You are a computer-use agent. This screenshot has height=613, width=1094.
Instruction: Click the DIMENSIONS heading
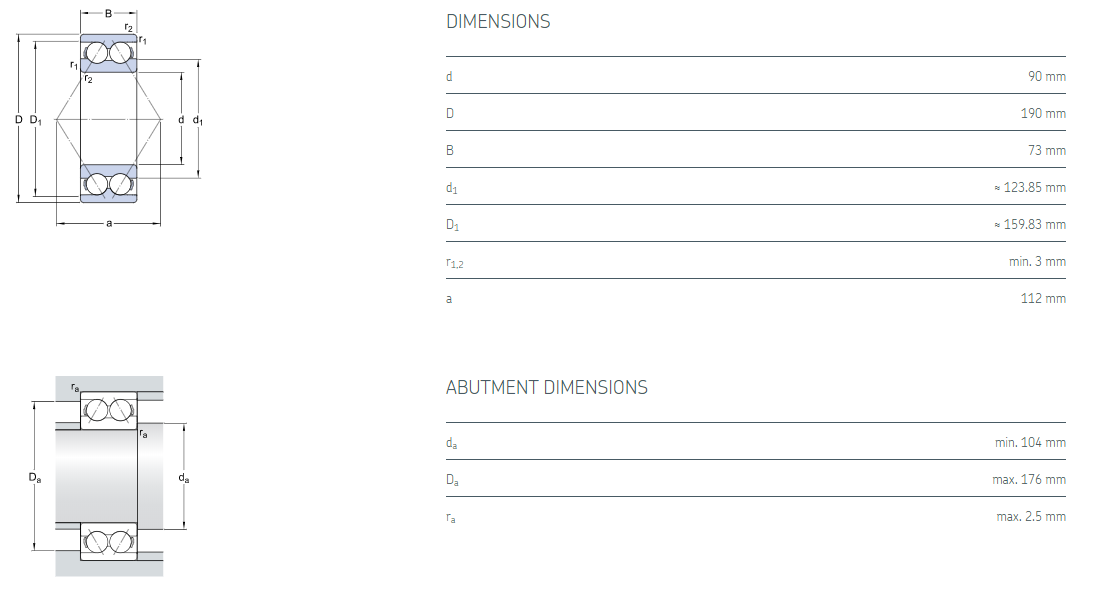[x=498, y=21]
